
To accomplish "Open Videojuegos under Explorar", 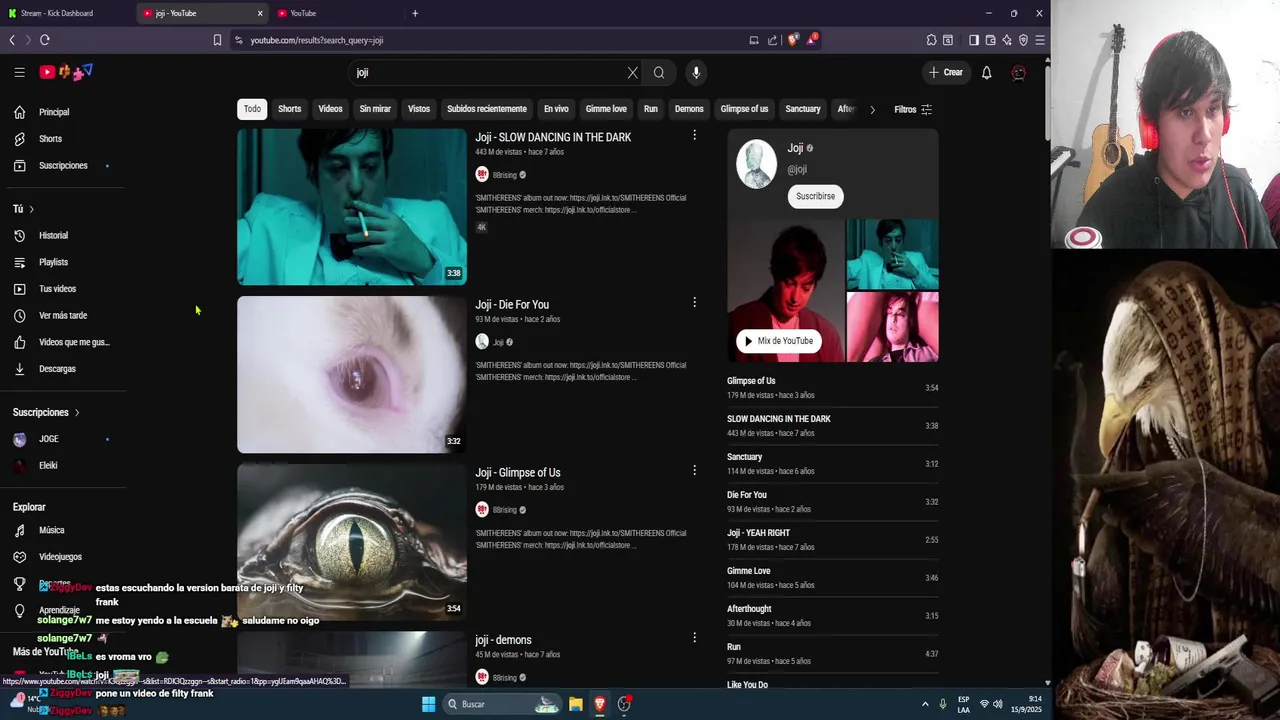I will pos(62,557).
